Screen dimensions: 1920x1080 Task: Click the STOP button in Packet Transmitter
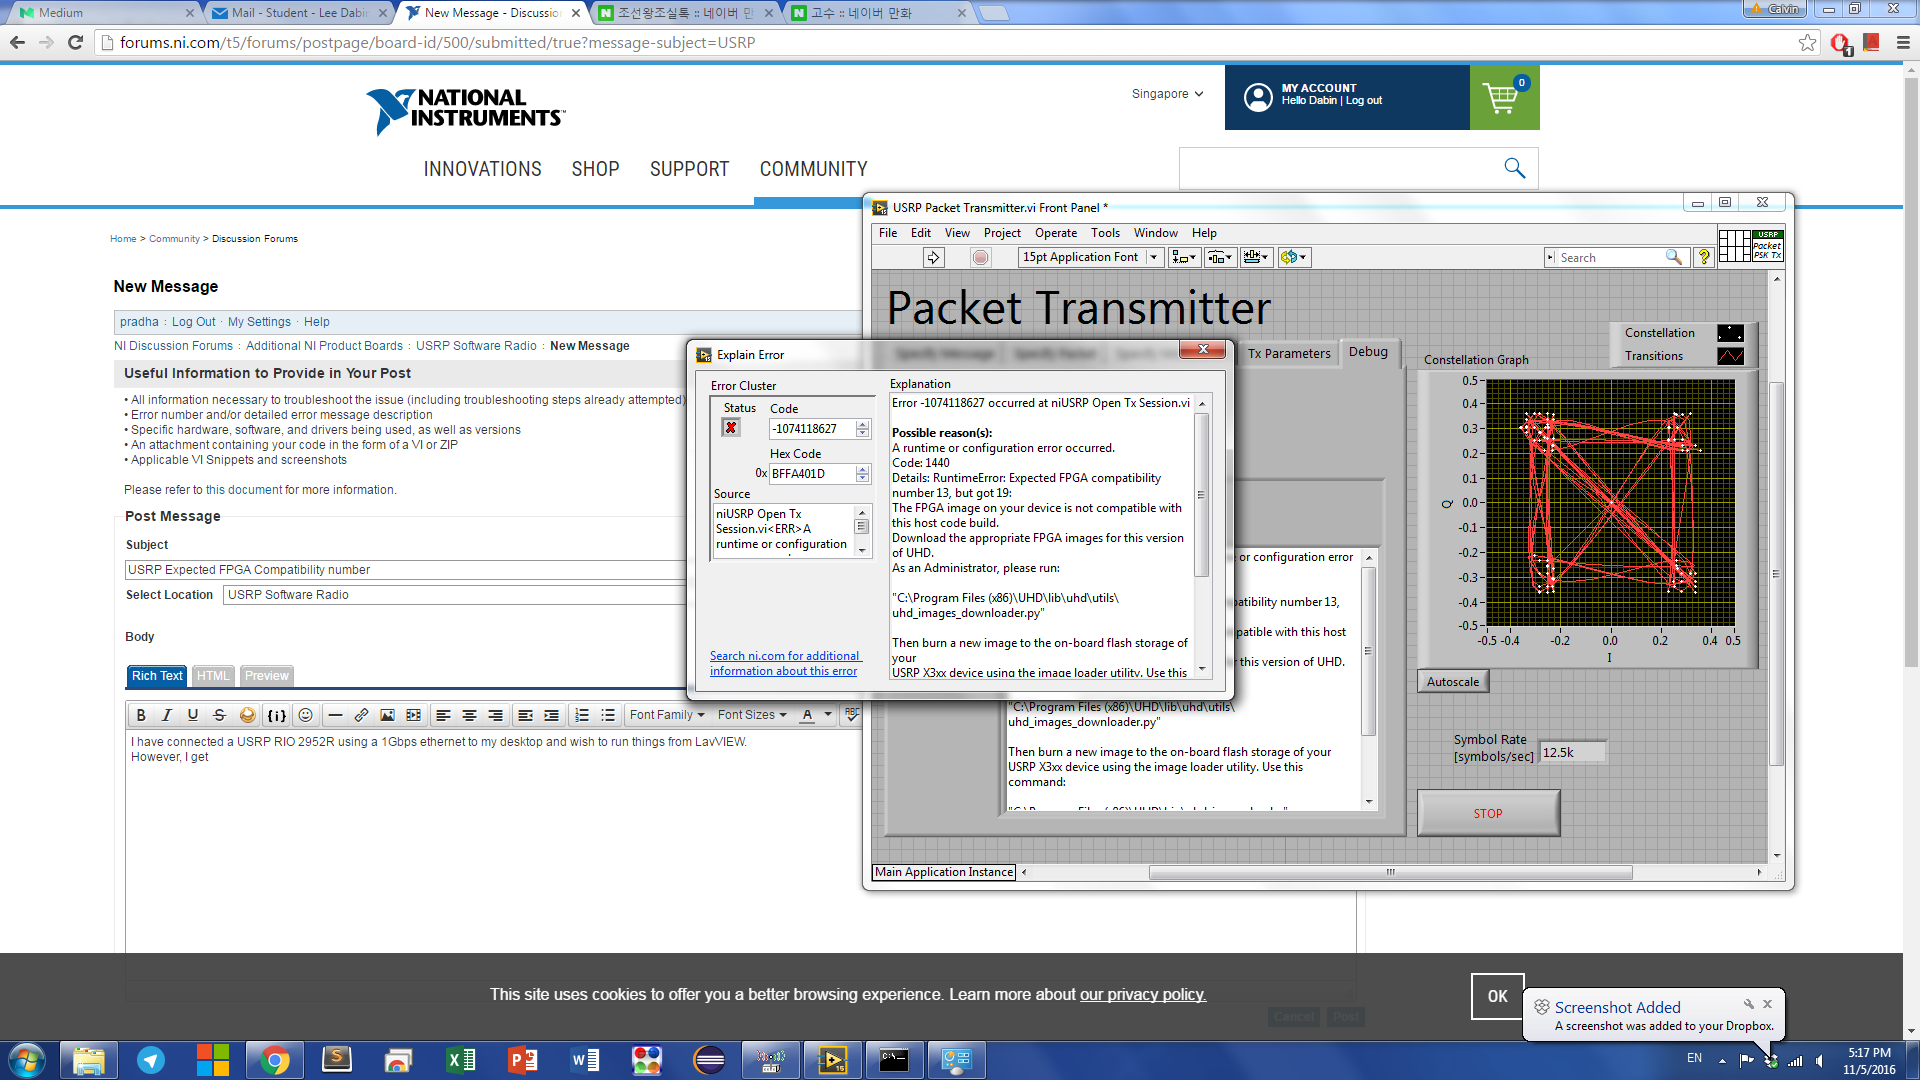[x=1488, y=813]
